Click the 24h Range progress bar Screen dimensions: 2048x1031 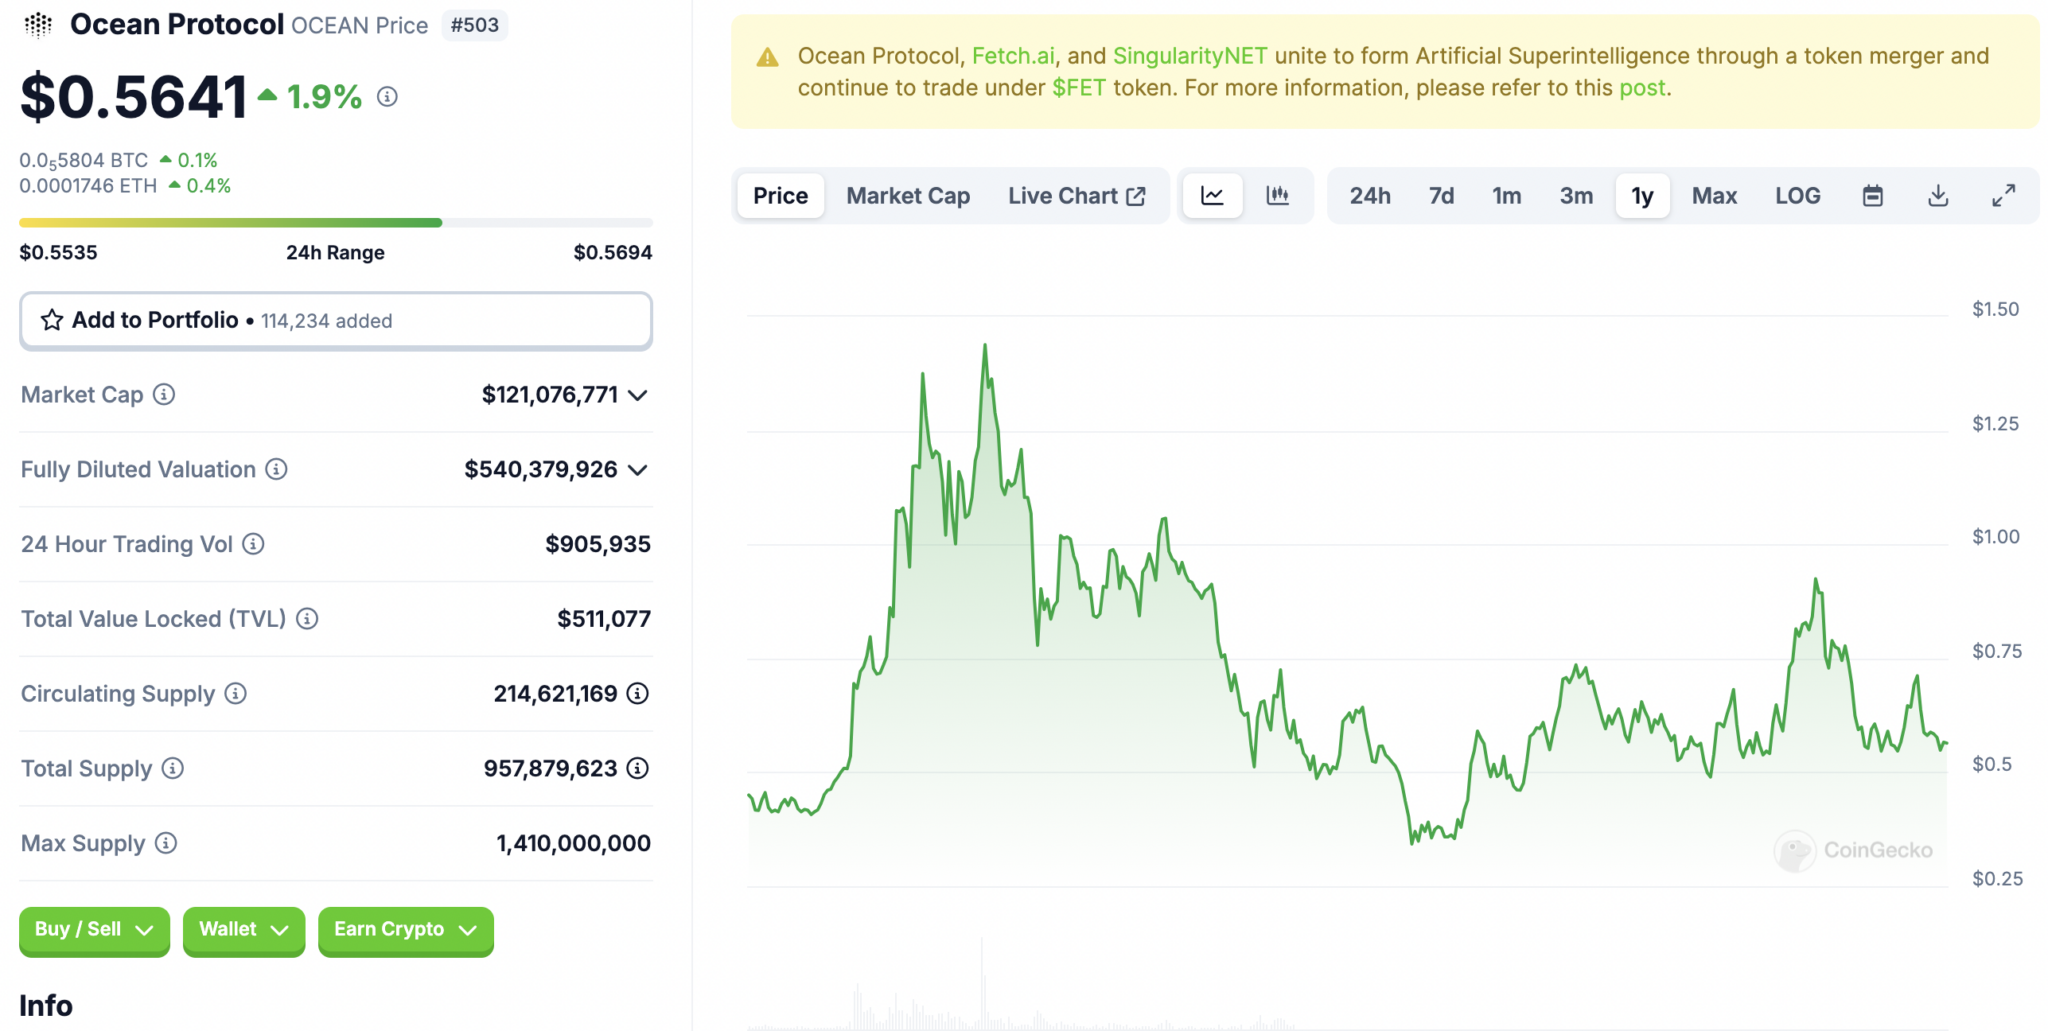(x=335, y=221)
